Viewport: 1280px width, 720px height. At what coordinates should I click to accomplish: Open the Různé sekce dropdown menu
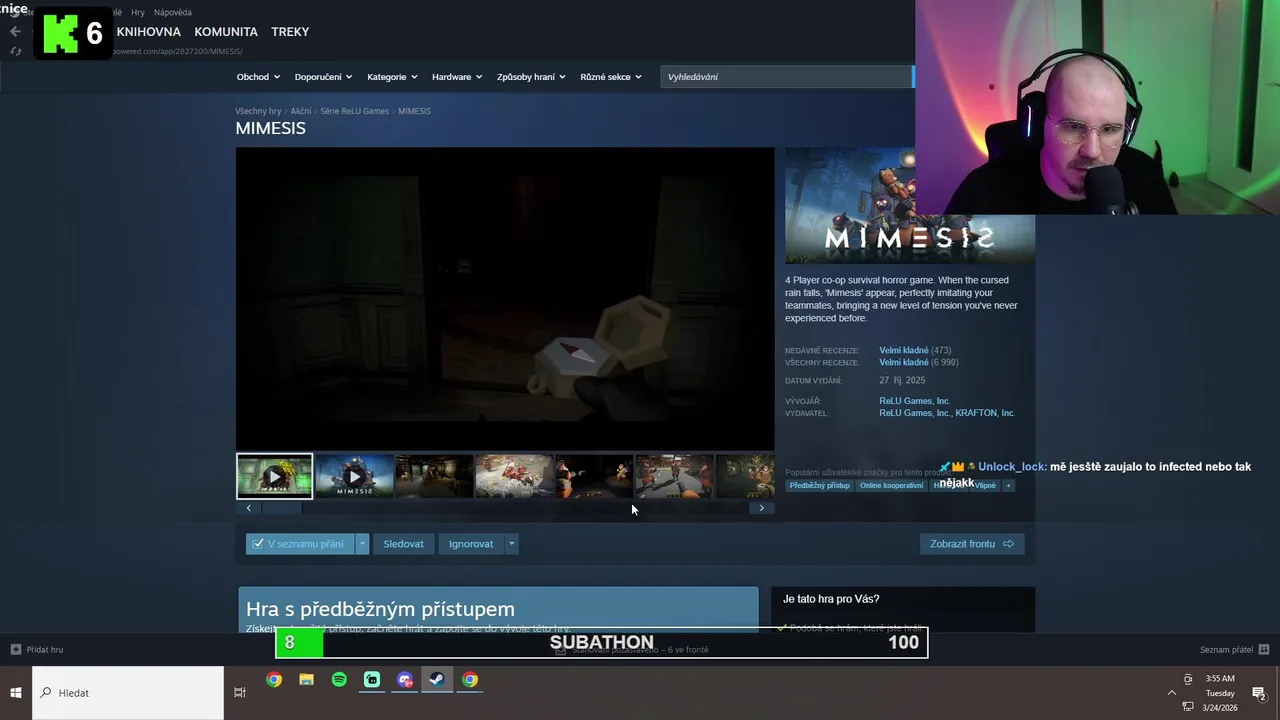(x=611, y=77)
